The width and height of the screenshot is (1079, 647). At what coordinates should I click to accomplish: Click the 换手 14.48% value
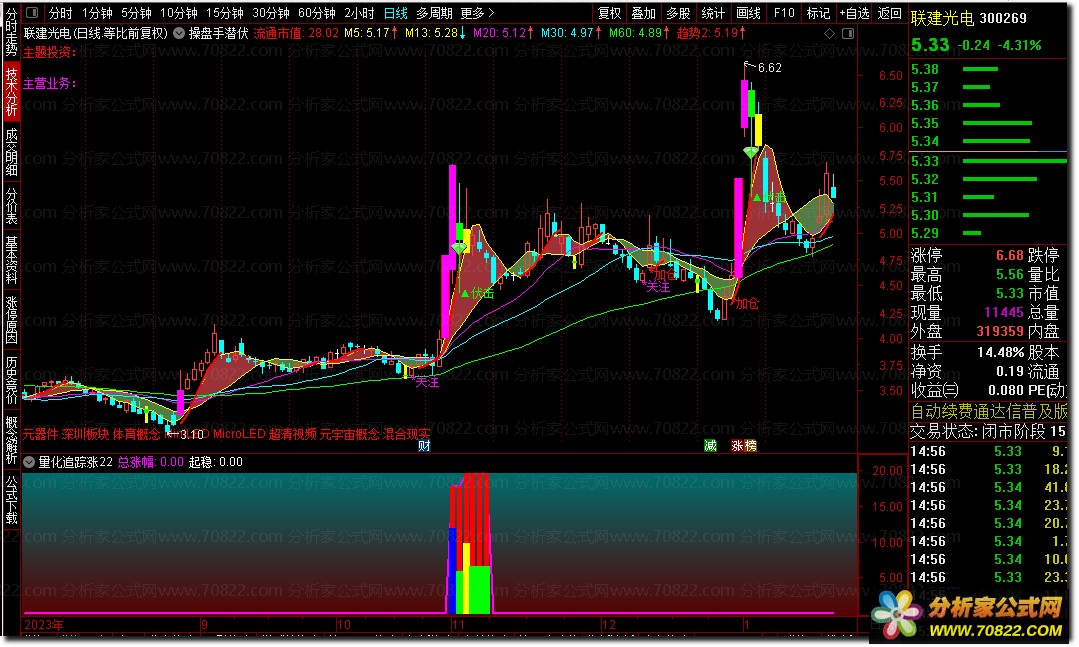1001,352
